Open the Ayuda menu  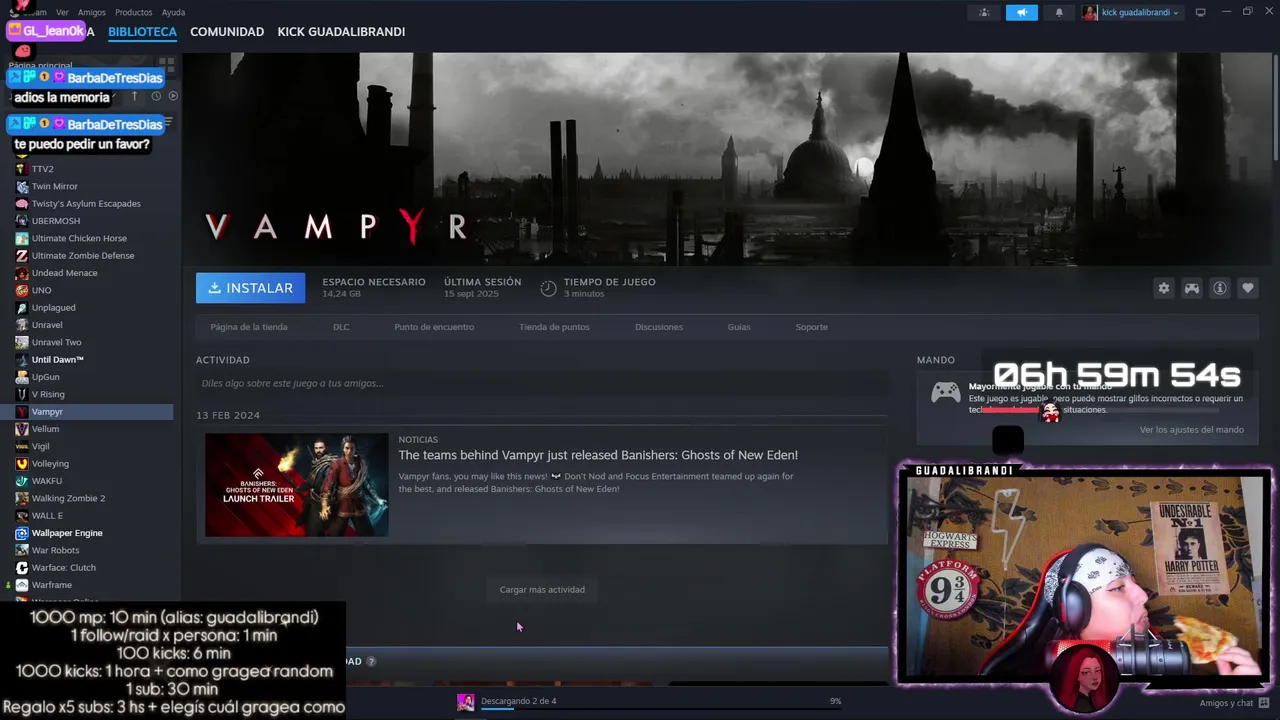coord(173,12)
